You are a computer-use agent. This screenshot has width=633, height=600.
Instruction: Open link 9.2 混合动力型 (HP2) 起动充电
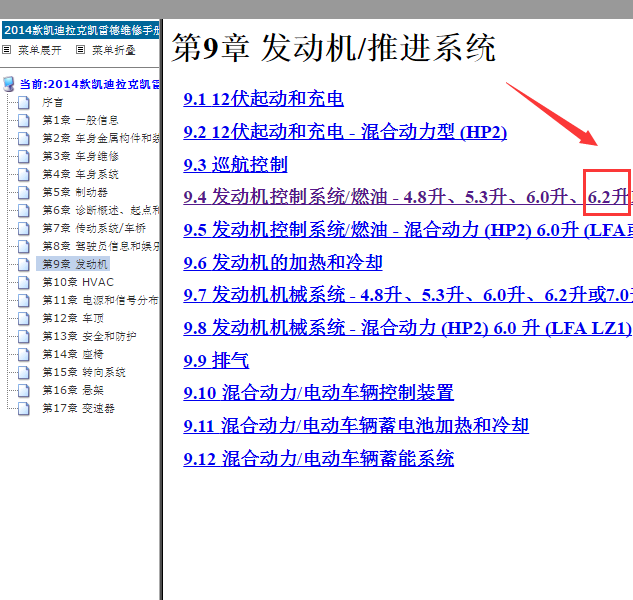click(345, 132)
